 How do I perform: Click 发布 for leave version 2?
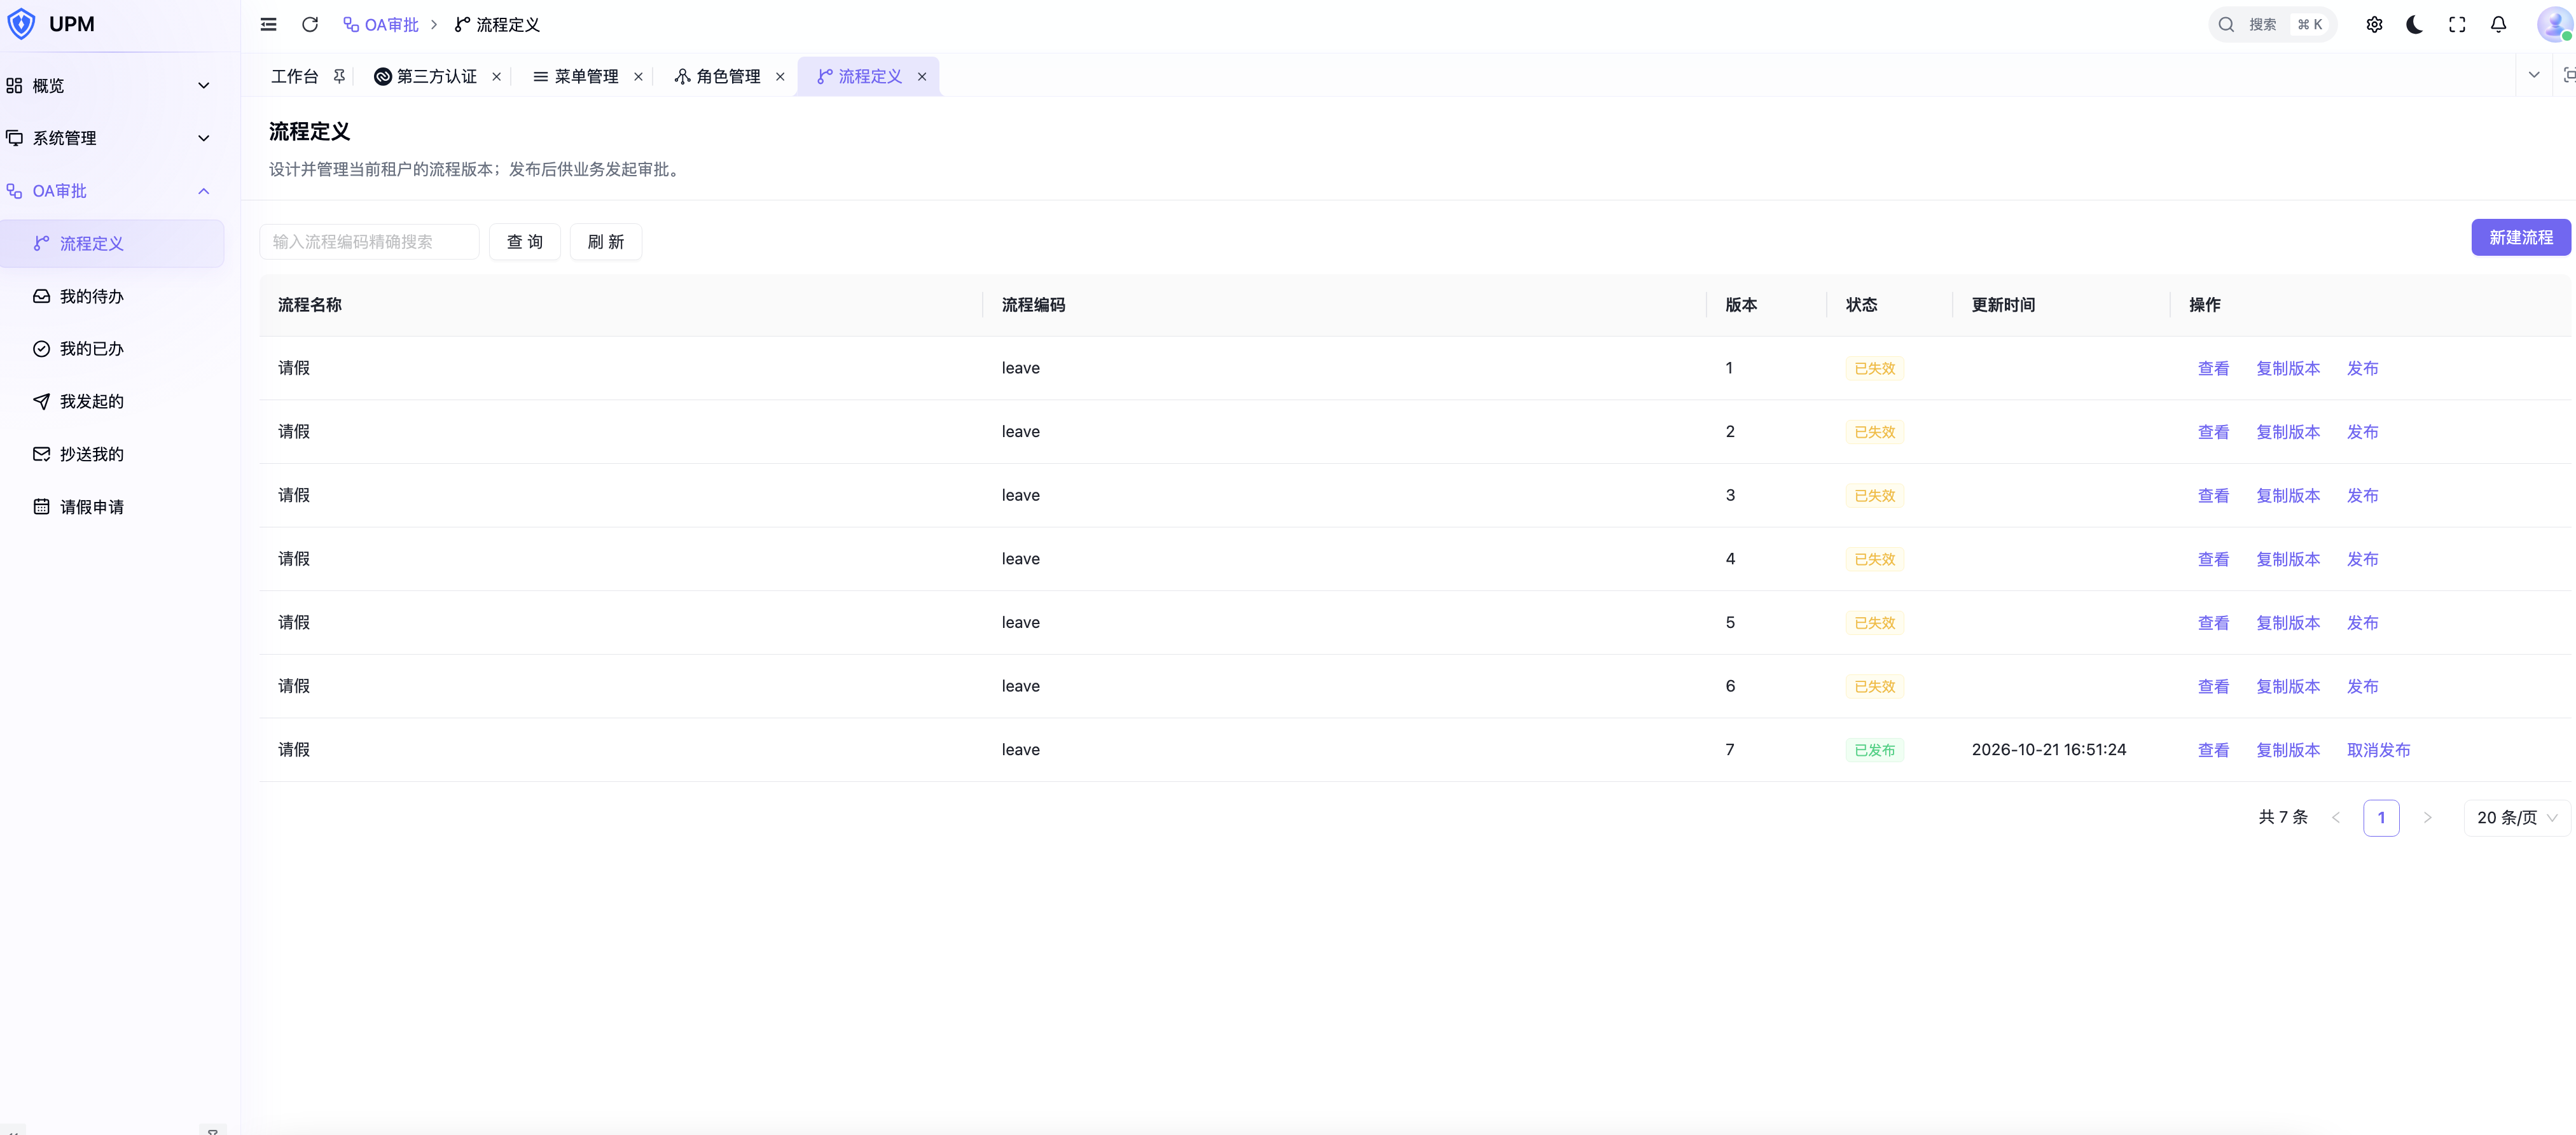pyautogui.click(x=2362, y=431)
